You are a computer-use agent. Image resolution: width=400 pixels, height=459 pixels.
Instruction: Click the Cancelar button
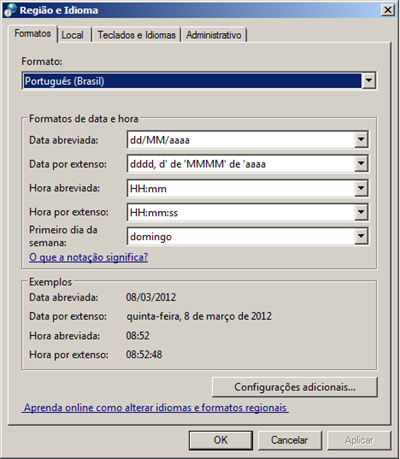click(x=289, y=440)
